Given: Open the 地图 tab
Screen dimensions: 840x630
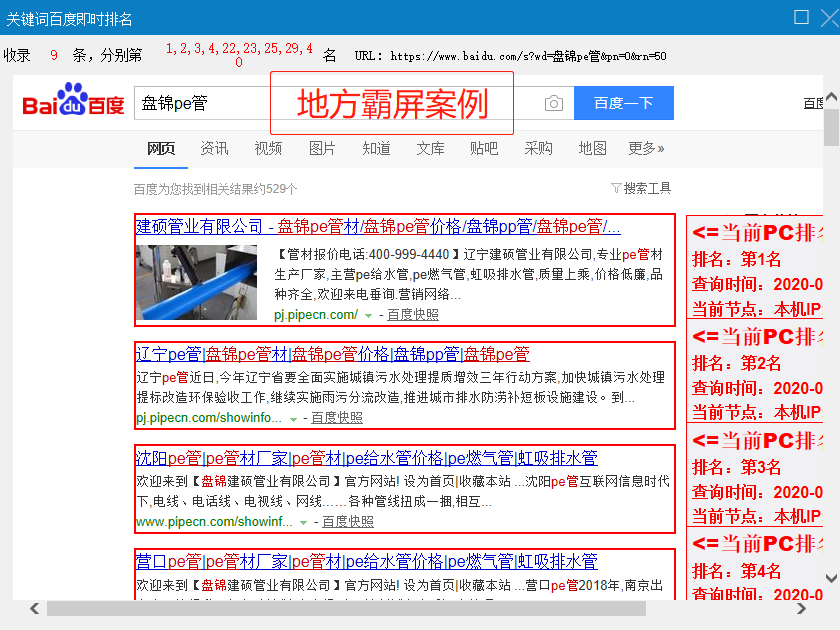Looking at the screenshot, I should [x=592, y=148].
